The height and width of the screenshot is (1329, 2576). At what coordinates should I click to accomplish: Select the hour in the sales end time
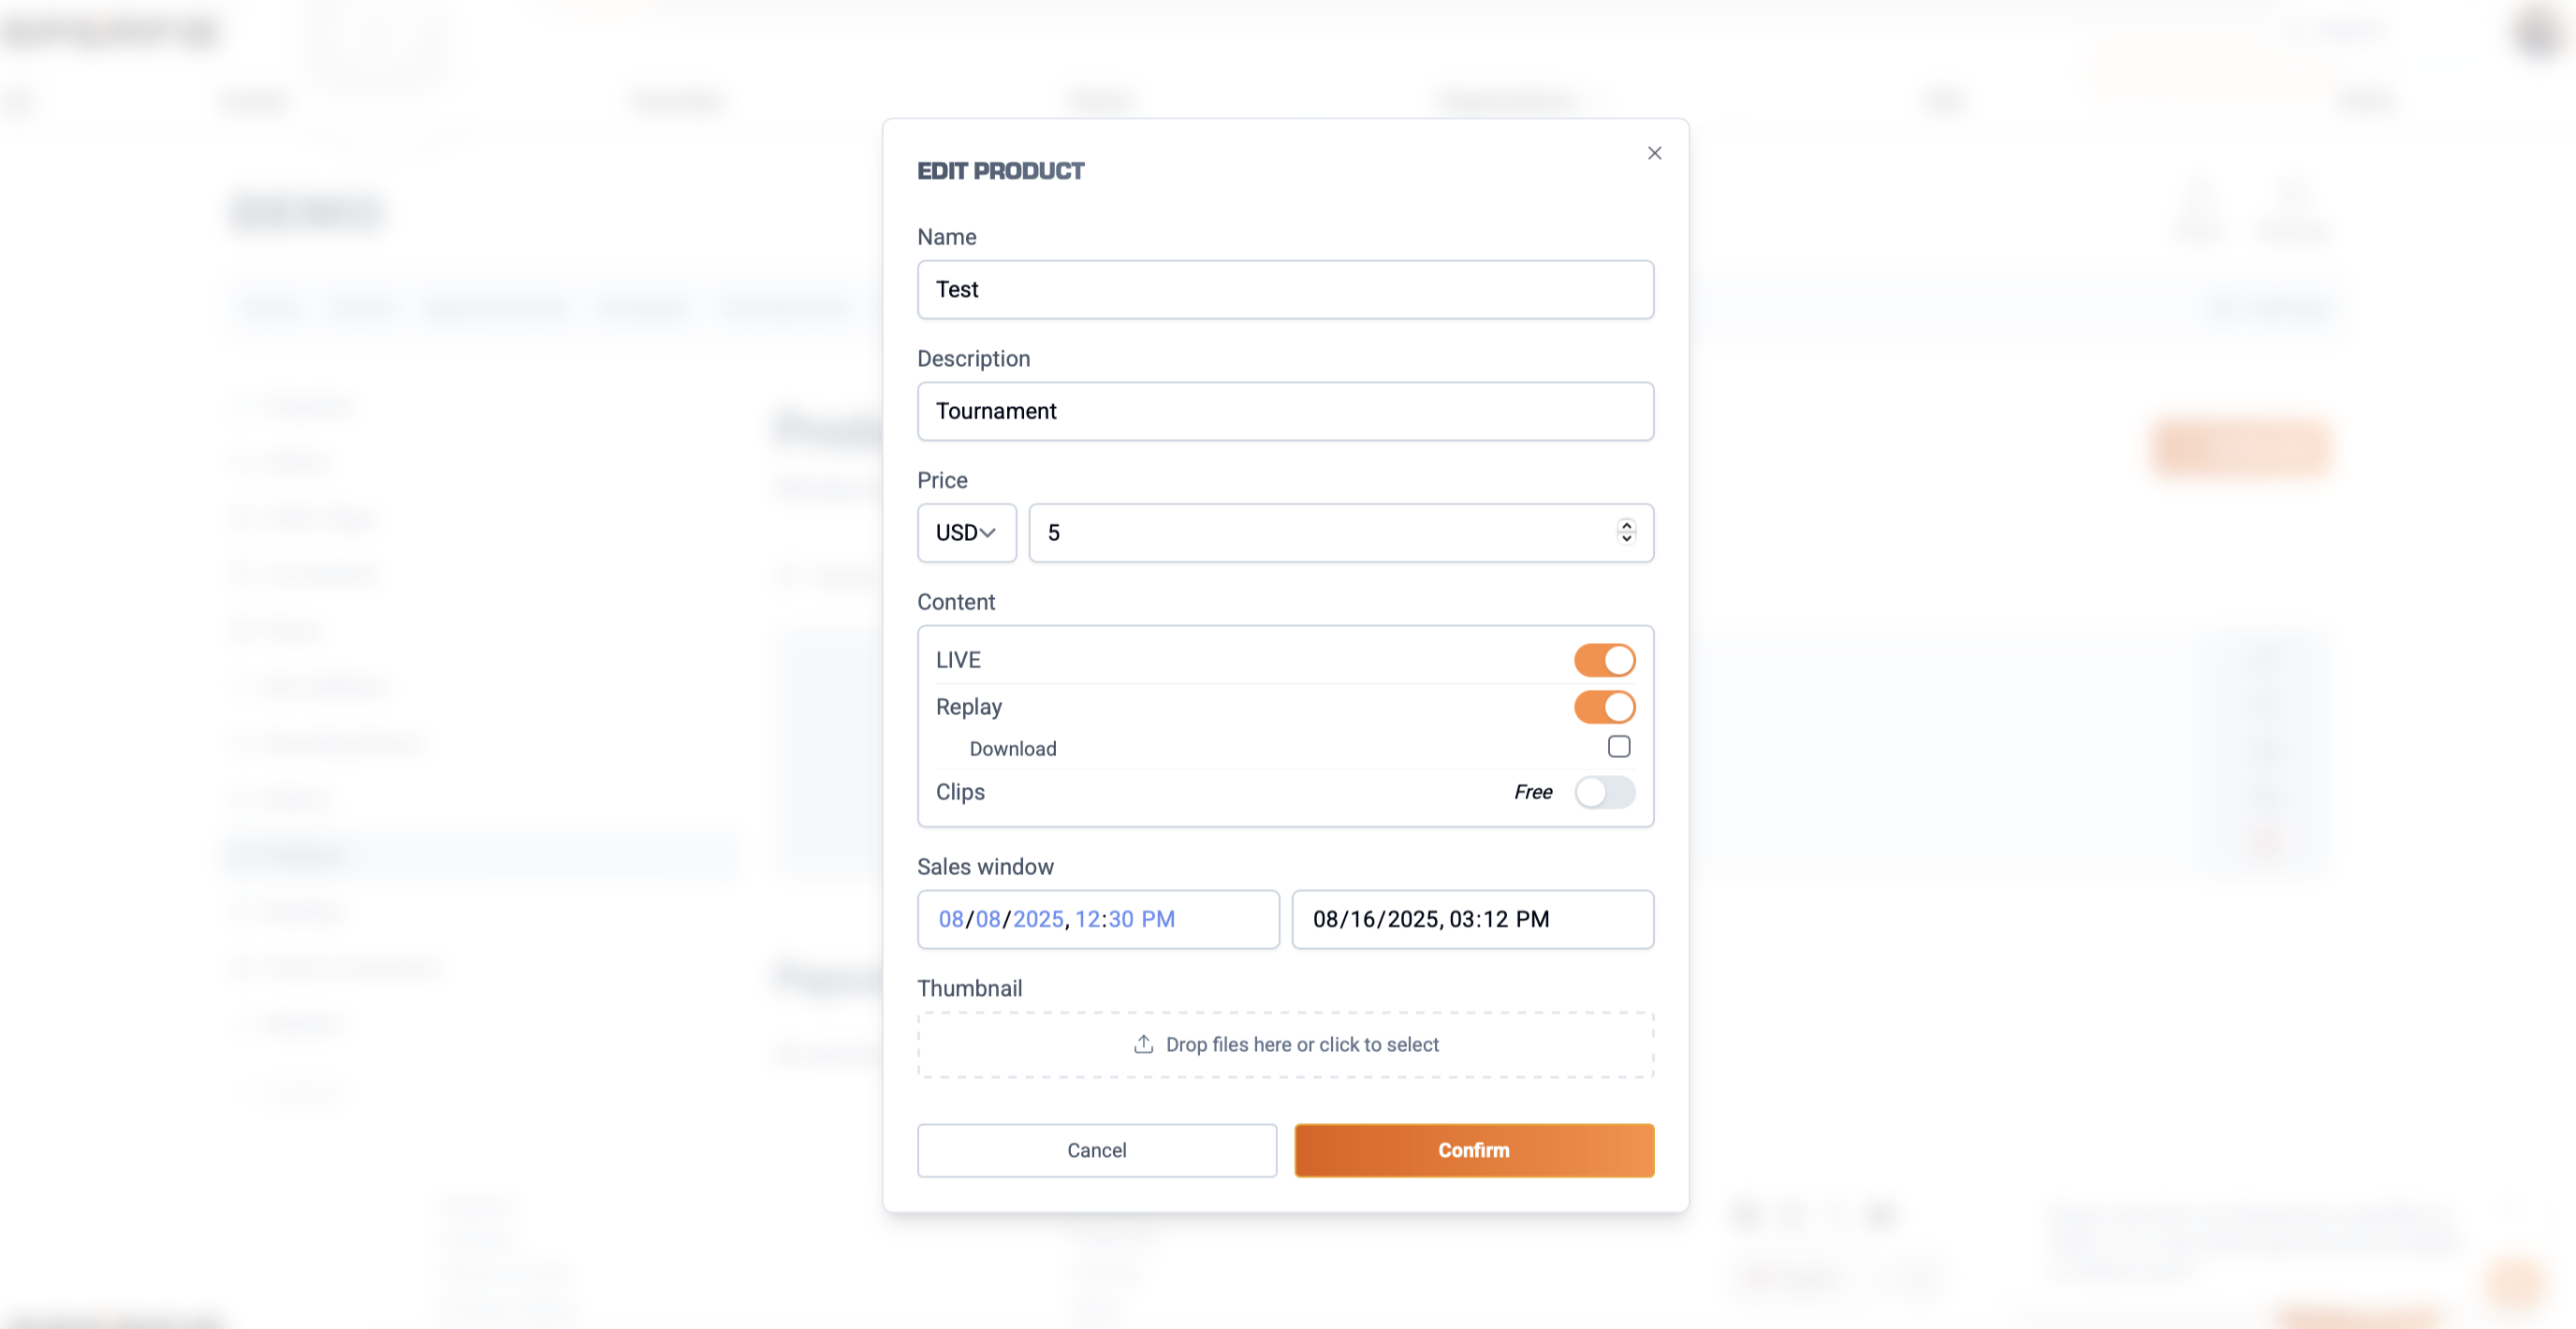tap(1461, 919)
